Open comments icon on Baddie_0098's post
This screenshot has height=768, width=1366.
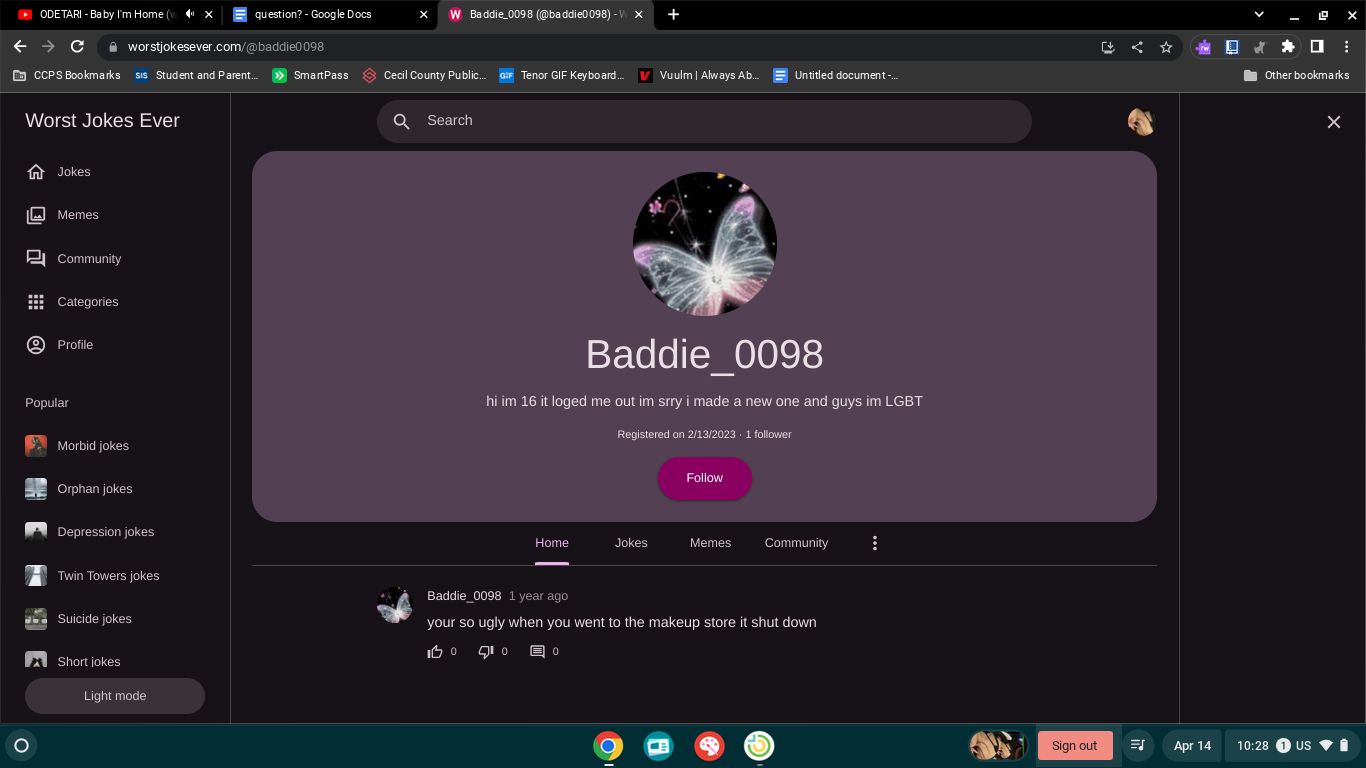point(537,652)
